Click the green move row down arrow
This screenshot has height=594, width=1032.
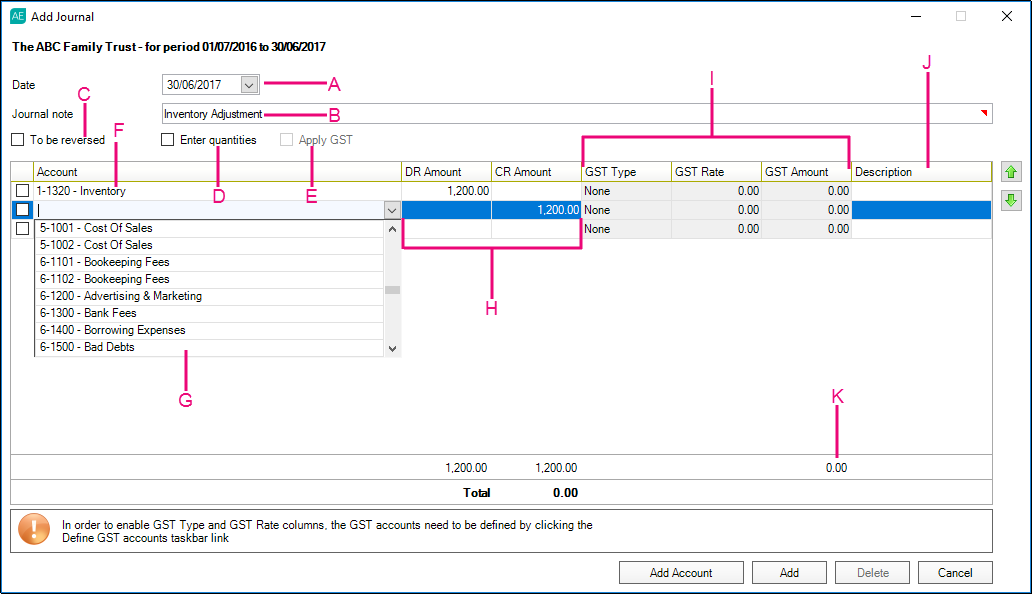(1011, 200)
